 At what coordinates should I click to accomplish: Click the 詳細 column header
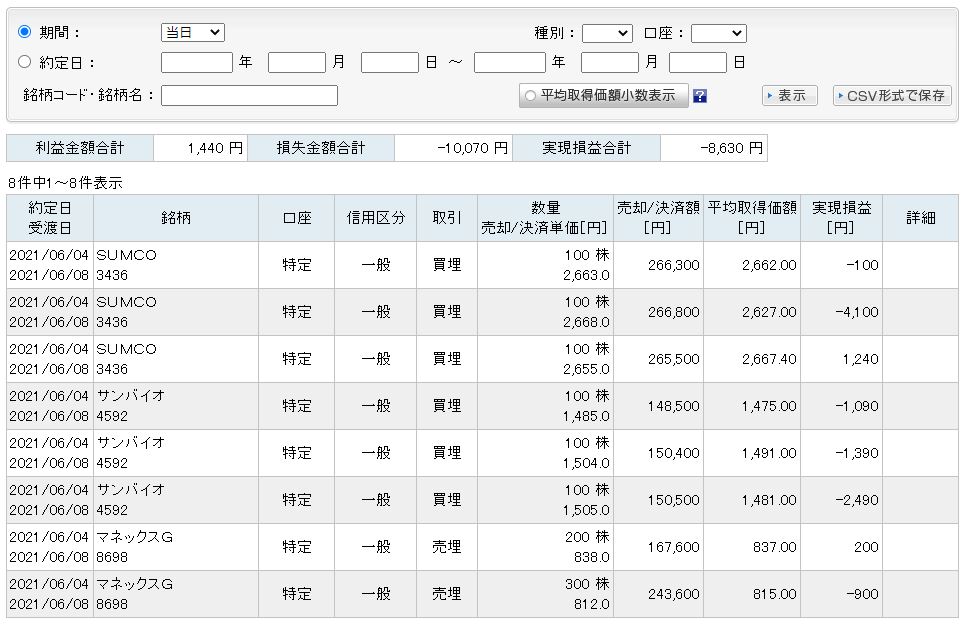(x=920, y=218)
